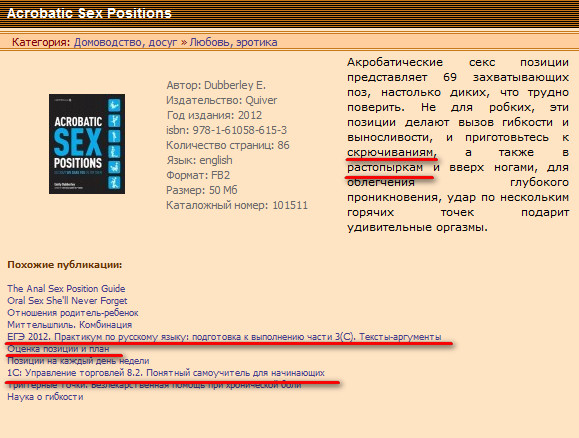Screen dimensions: 579x438
Task: Open Наука о гибкости publication link
Action: [x=45, y=397]
